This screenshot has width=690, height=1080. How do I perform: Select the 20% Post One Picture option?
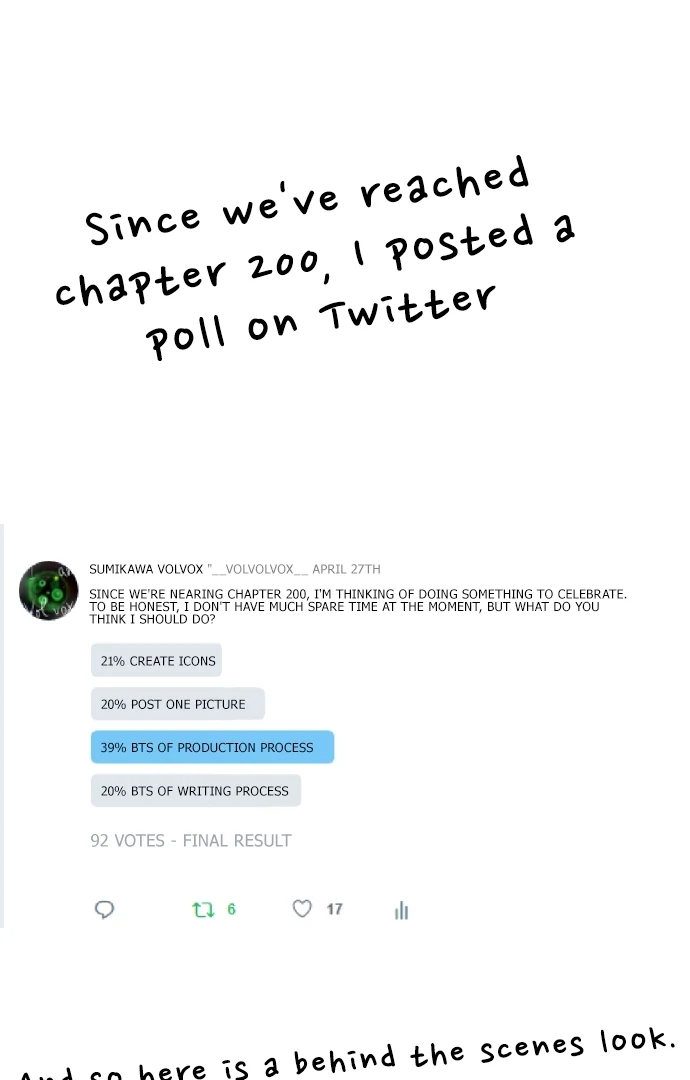pyautogui.click(x=177, y=704)
